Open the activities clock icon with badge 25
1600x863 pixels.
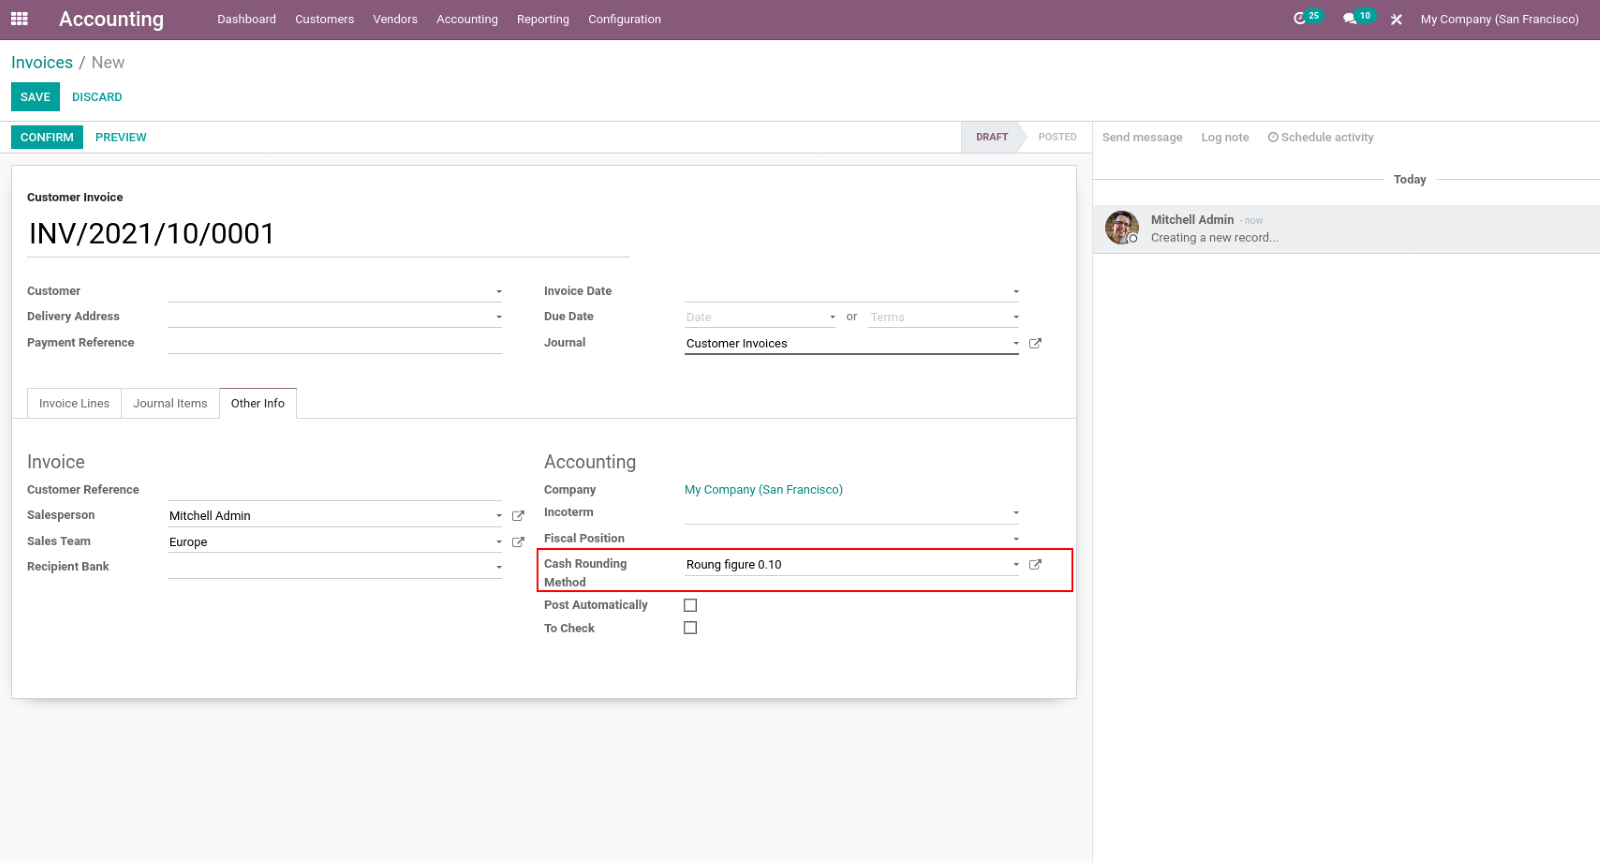(1306, 18)
